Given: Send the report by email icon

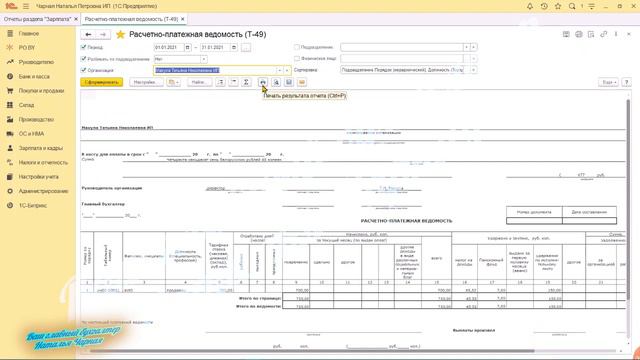Looking at the screenshot, I should (302, 82).
